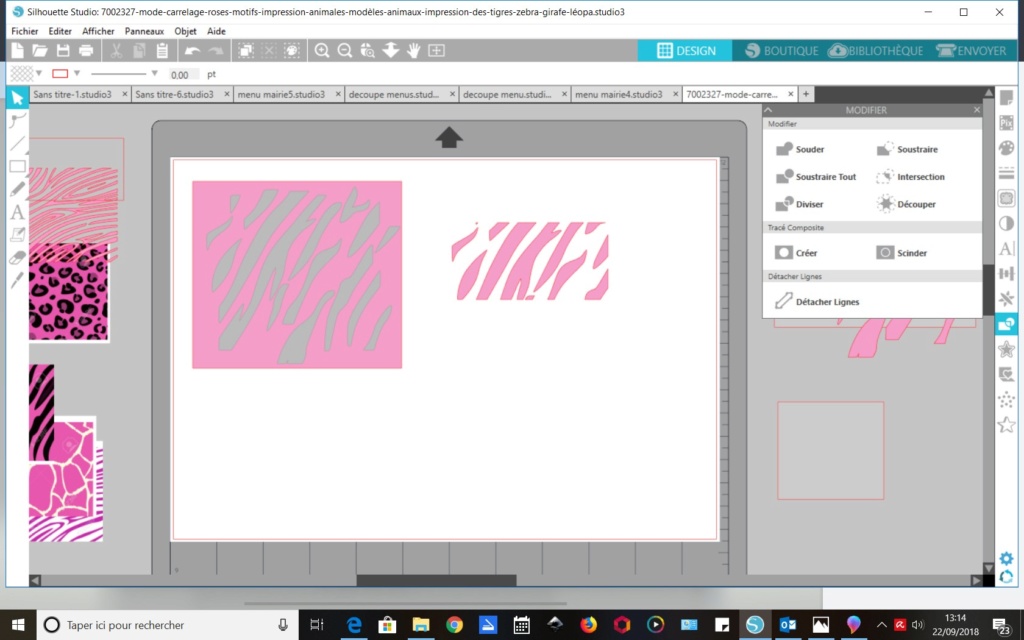Open the Text Style panel icon

tap(1006, 248)
